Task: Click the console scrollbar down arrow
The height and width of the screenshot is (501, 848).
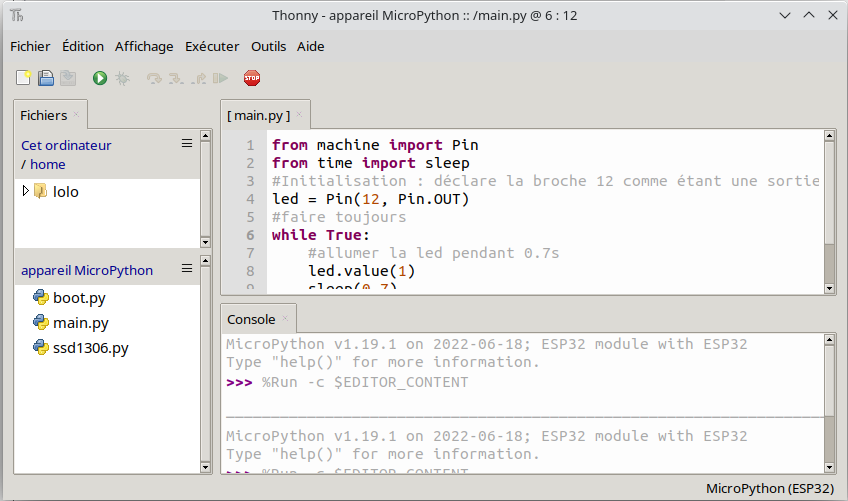Action: tap(829, 467)
